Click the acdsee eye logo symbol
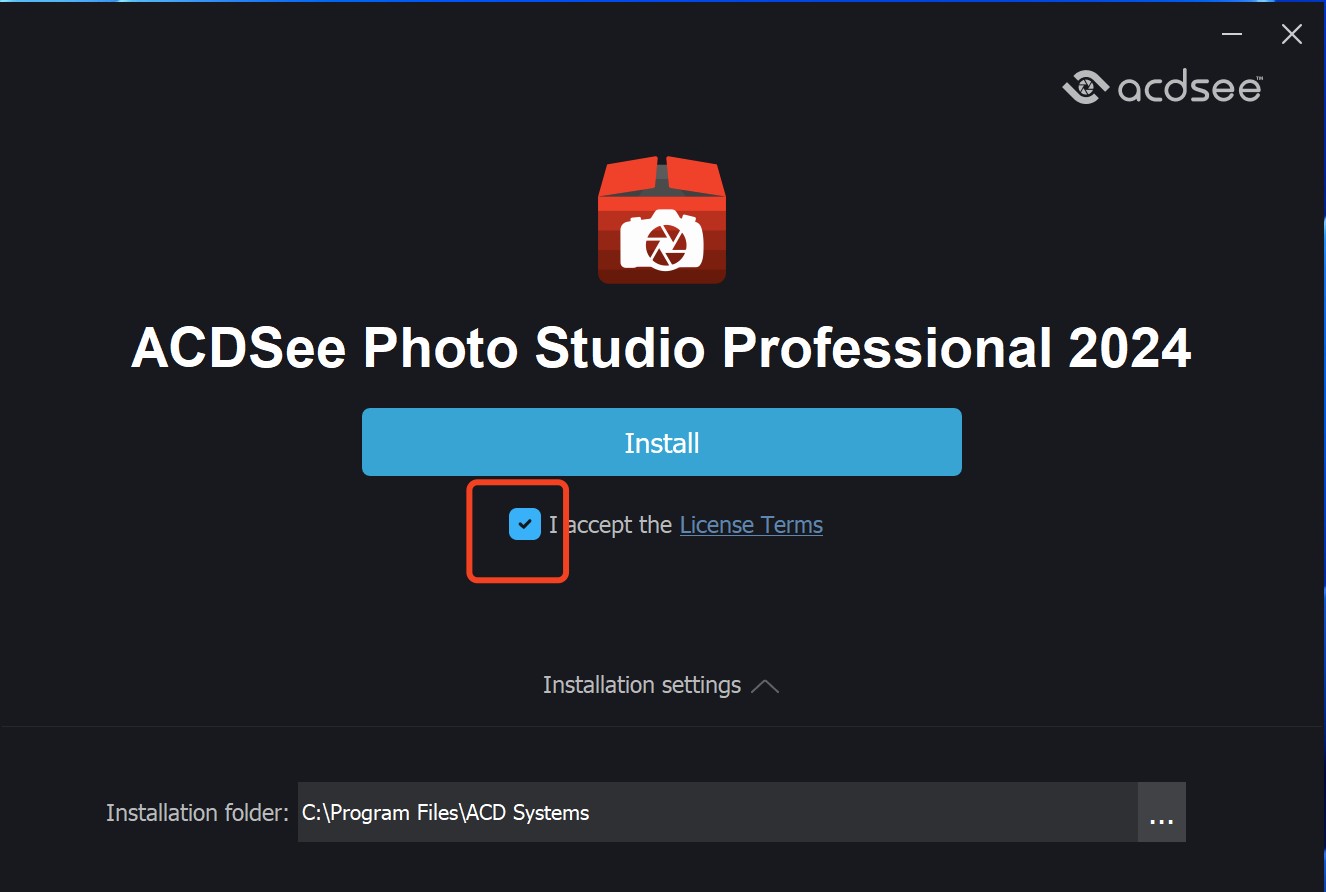Image resolution: width=1326 pixels, height=892 pixels. tap(1086, 87)
